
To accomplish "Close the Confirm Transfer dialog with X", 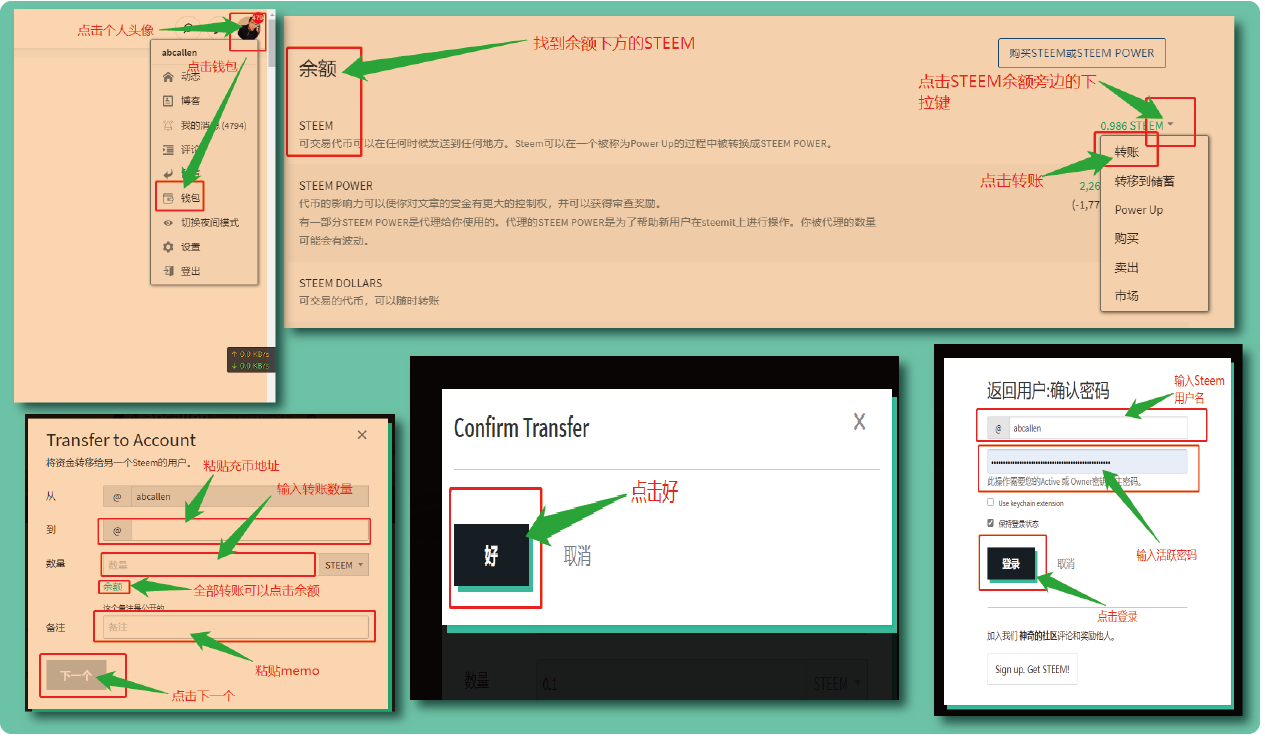I will point(859,422).
